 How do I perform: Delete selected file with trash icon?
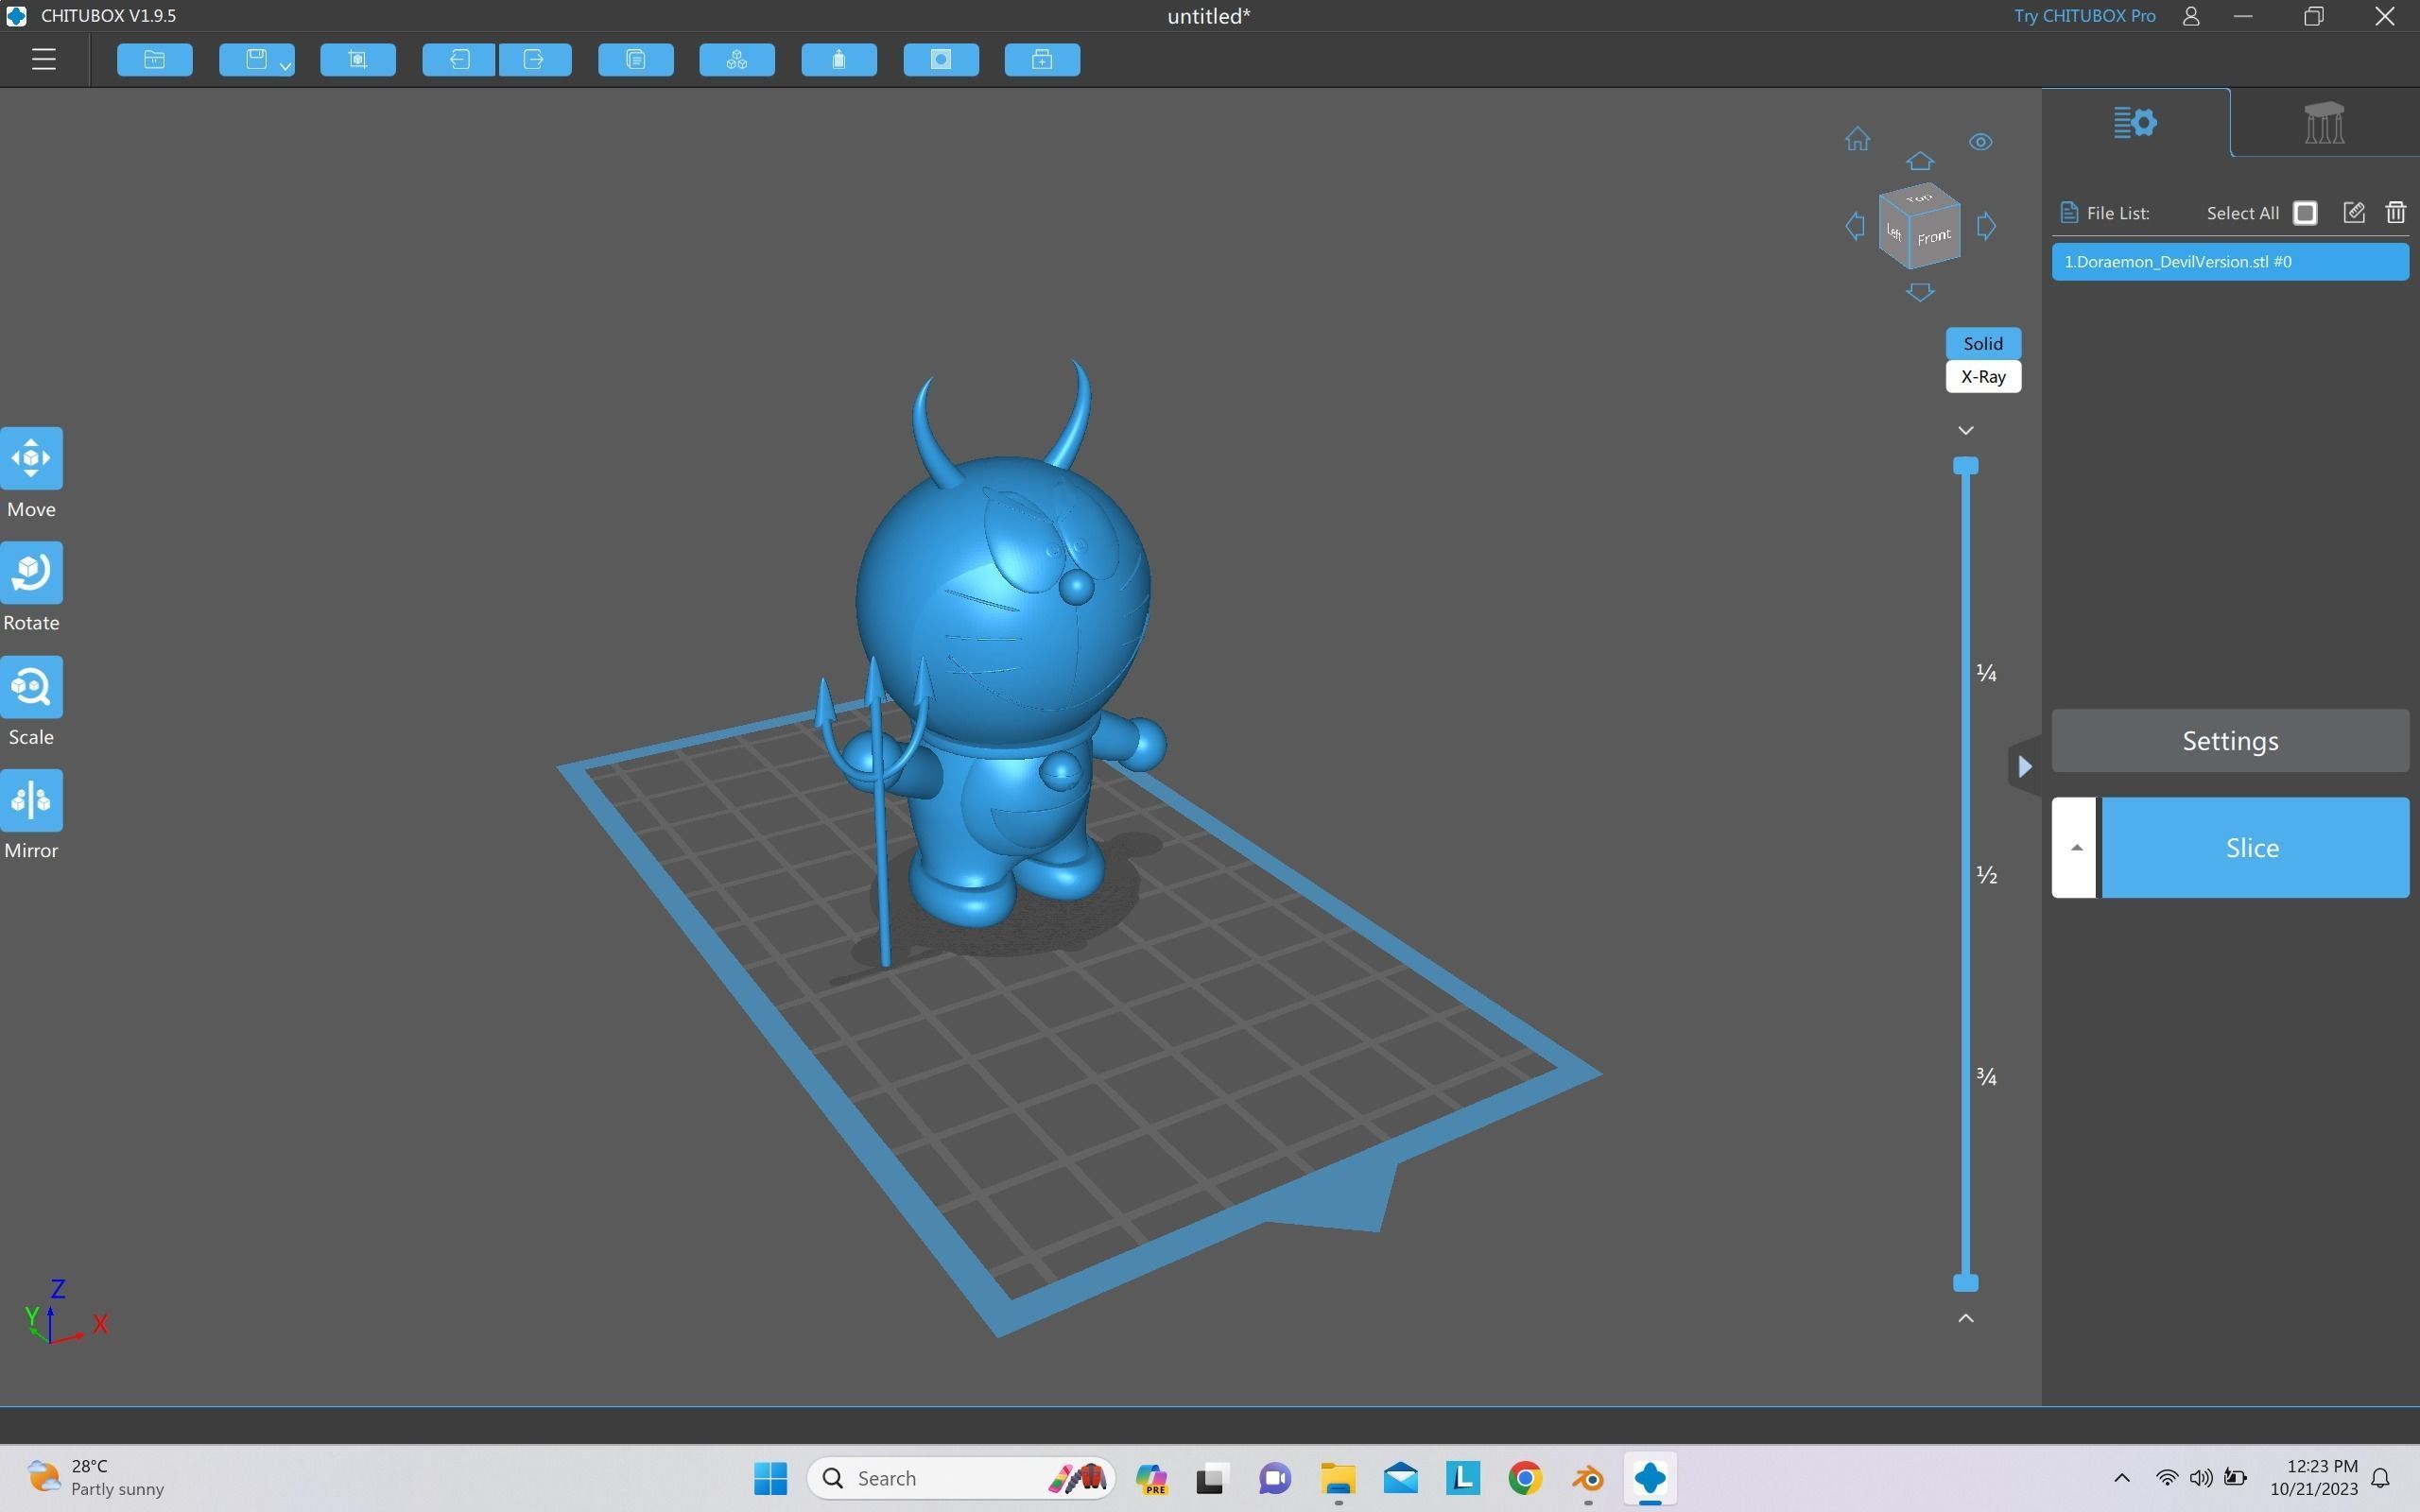[x=2395, y=213]
